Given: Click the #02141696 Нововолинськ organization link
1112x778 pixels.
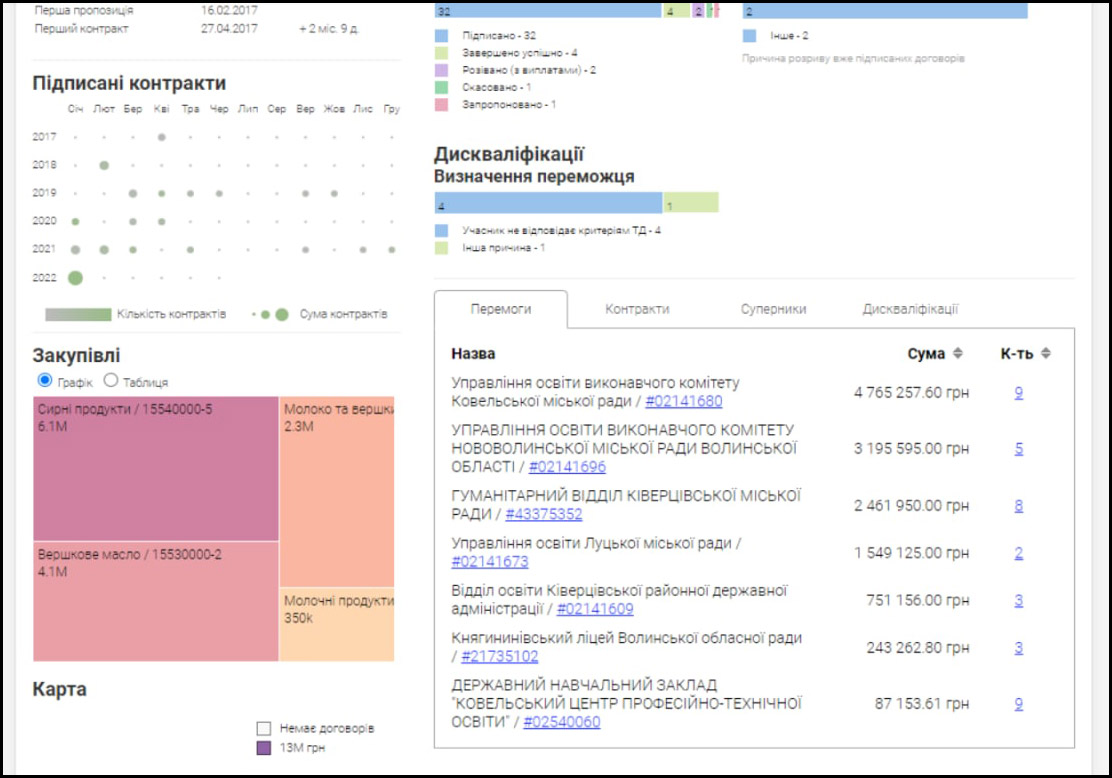Looking at the screenshot, I should (567, 466).
